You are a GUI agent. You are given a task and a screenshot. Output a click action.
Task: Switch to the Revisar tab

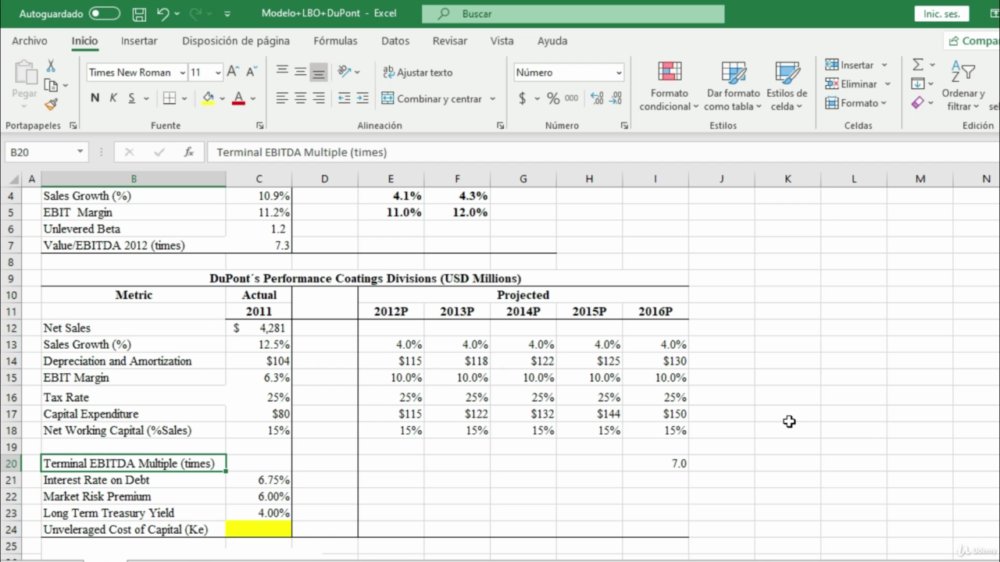click(x=450, y=41)
